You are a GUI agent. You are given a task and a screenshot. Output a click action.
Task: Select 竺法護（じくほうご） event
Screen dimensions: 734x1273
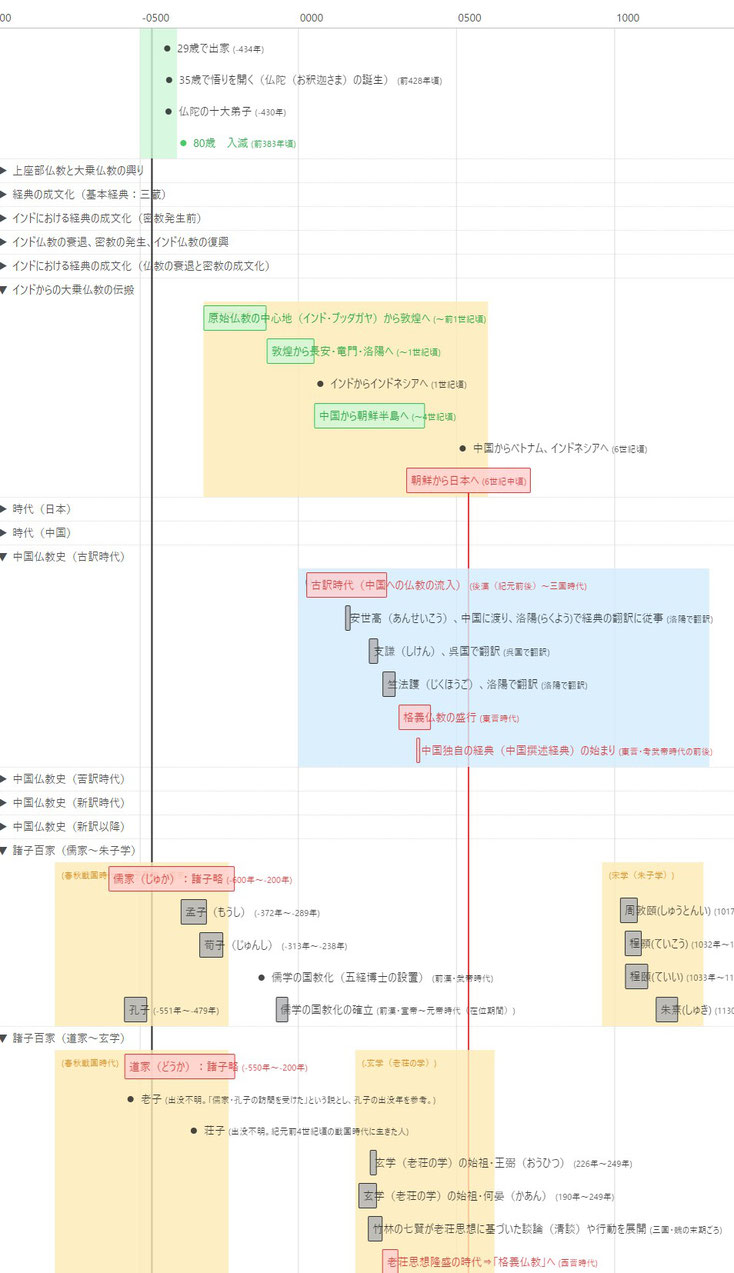coord(389,684)
